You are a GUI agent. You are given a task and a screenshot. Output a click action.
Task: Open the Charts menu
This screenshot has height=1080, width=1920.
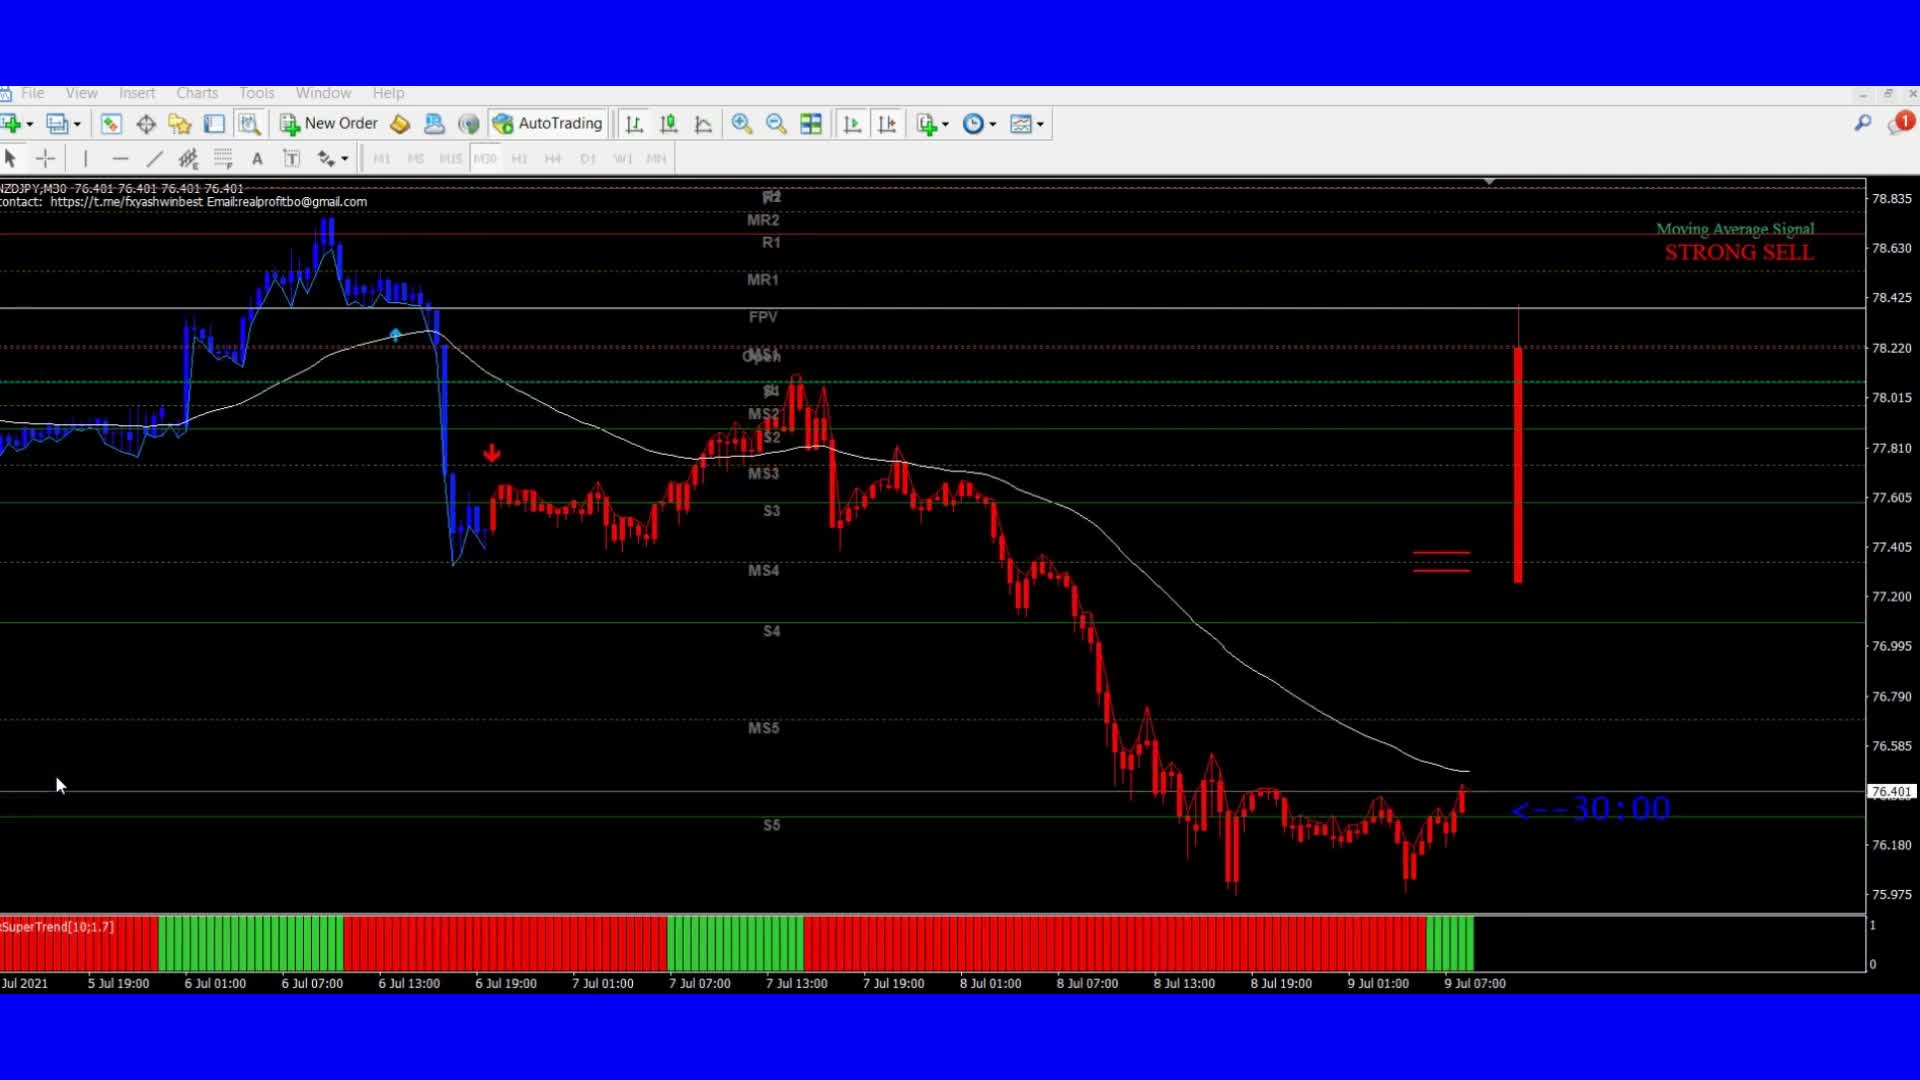pos(197,93)
